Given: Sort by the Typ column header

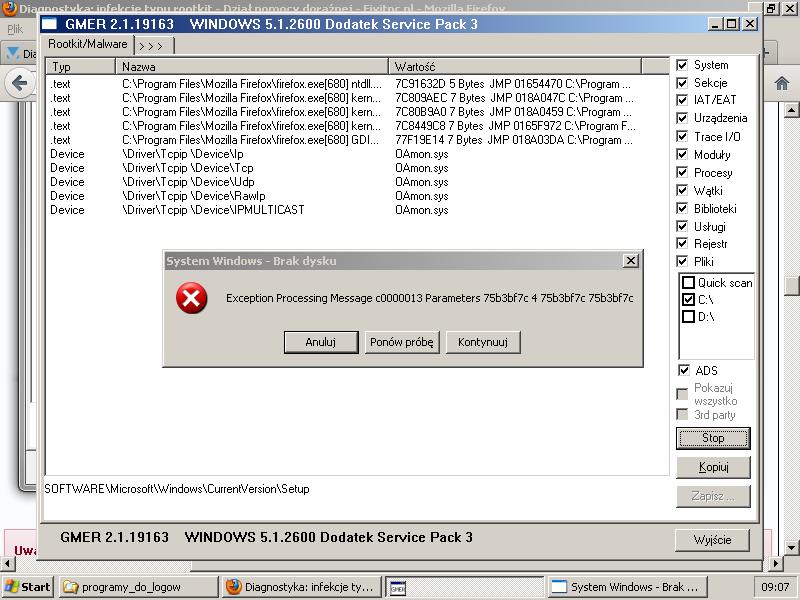Looking at the screenshot, I should [81, 67].
